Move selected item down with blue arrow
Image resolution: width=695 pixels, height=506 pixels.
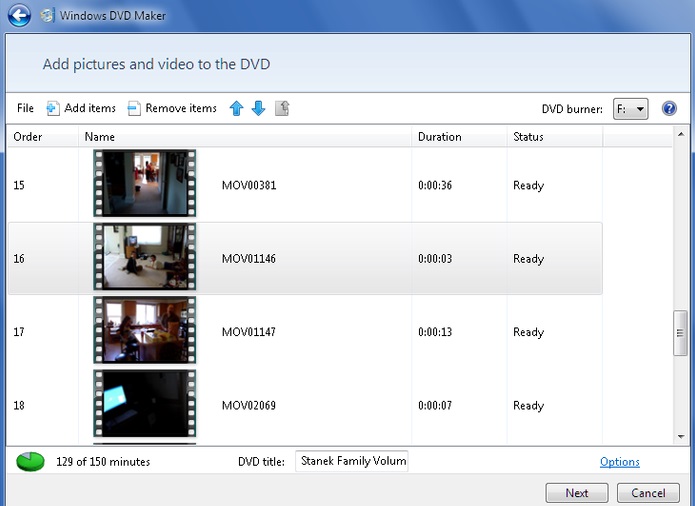pos(258,108)
